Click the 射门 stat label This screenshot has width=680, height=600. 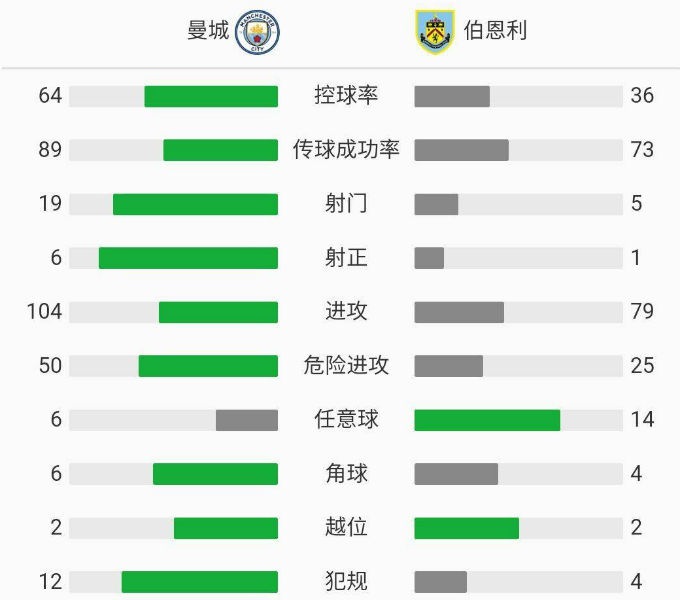tap(346, 204)
